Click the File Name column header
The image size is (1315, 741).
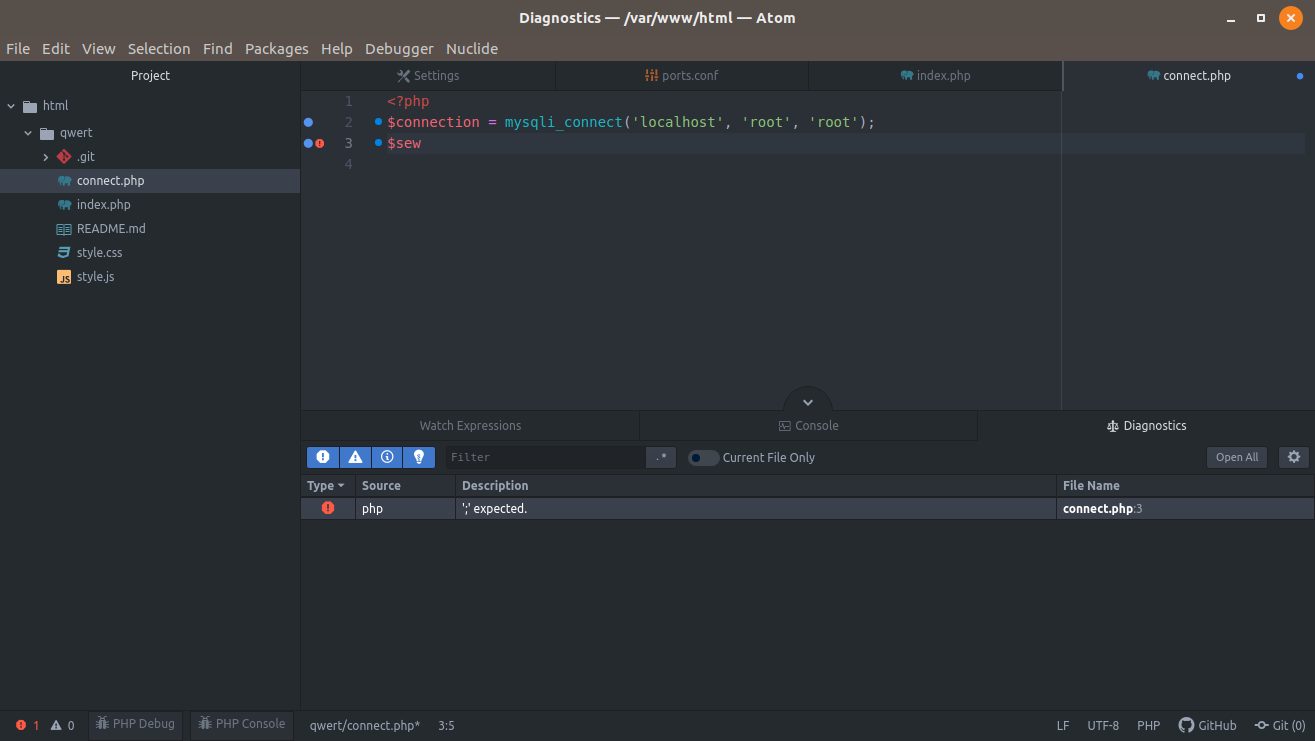click(1185, 485)
